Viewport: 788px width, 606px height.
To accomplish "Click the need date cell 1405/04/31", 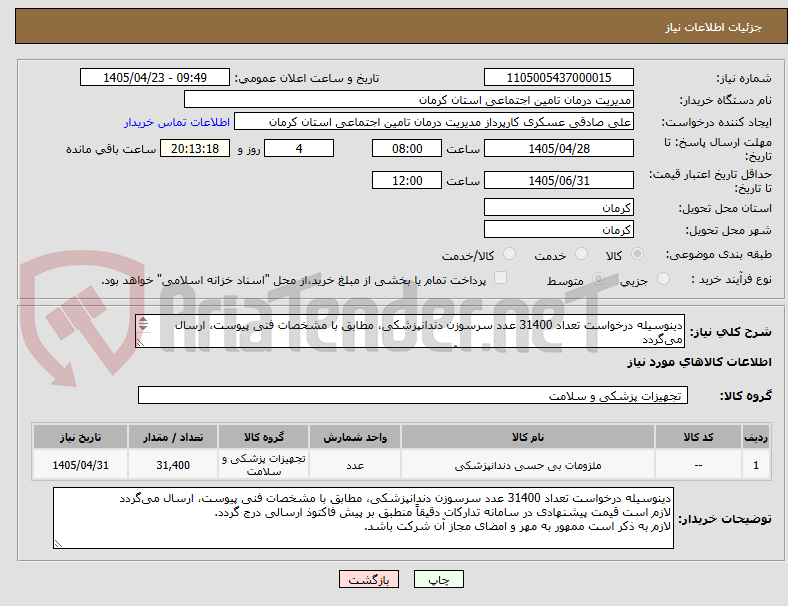I will (80, 465).
